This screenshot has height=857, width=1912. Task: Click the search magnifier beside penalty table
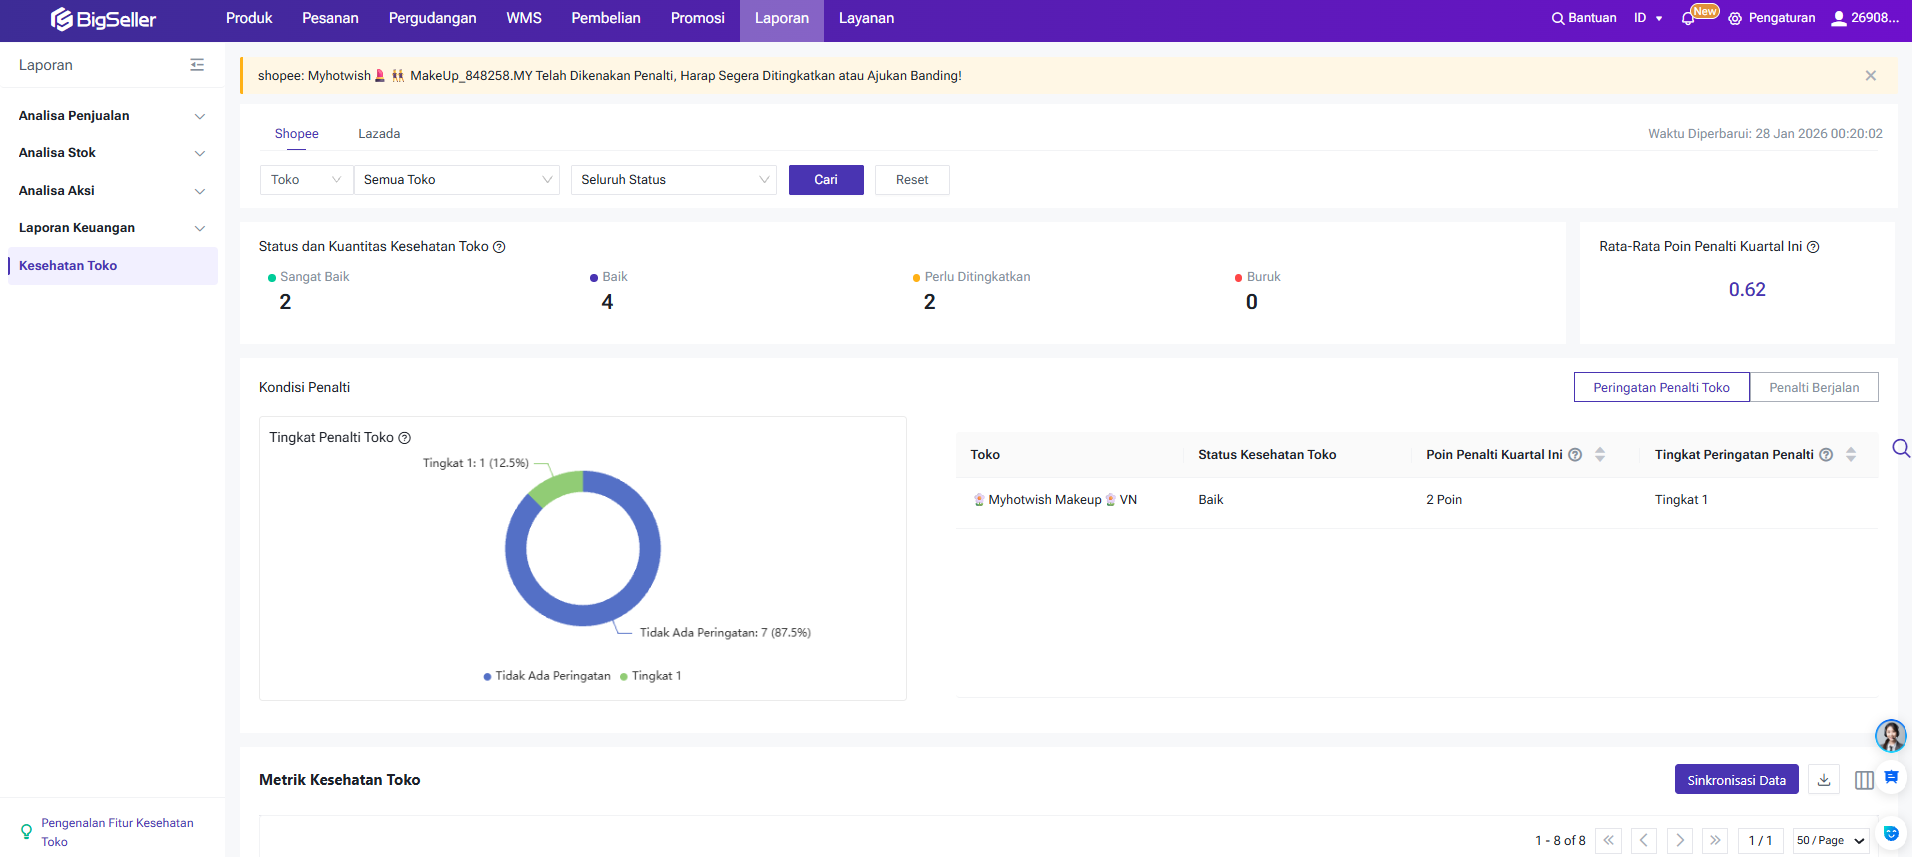coord(1900,448)
